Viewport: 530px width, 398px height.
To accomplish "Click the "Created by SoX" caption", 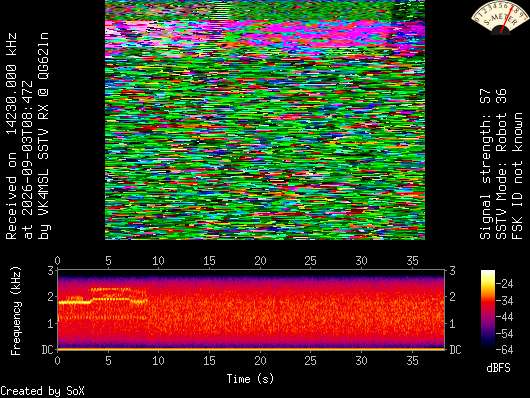I will pos(42,391).
